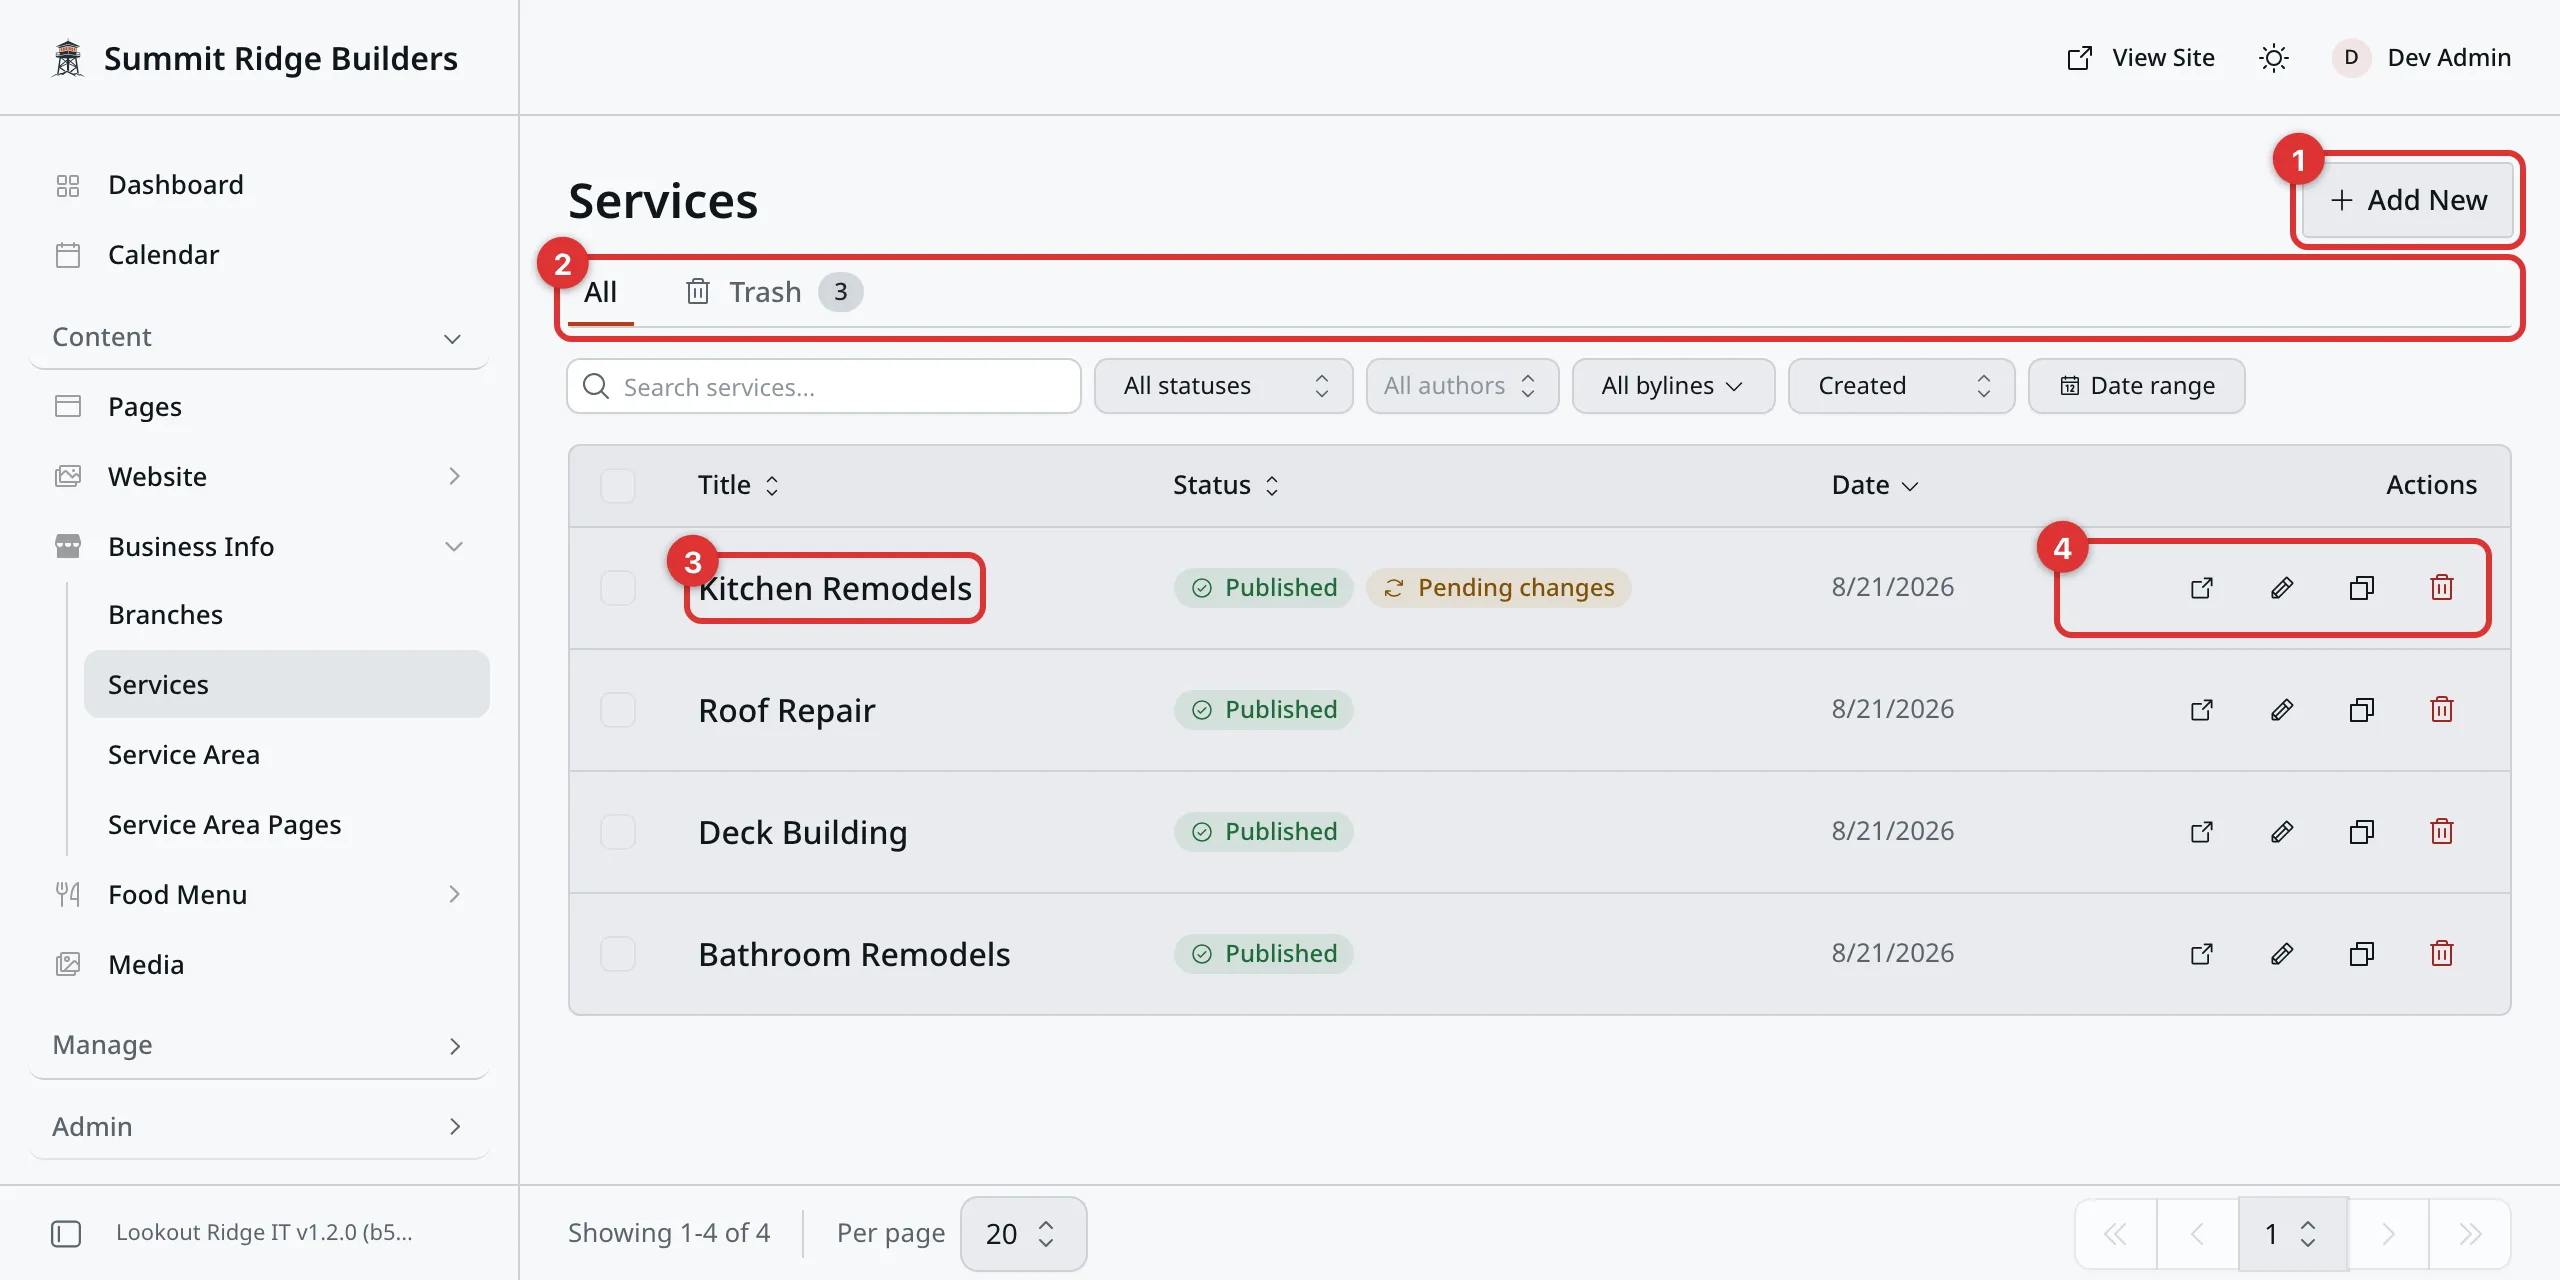Click the View Site link
Screen dimensions: 2560x1280
pos(2140,58)
